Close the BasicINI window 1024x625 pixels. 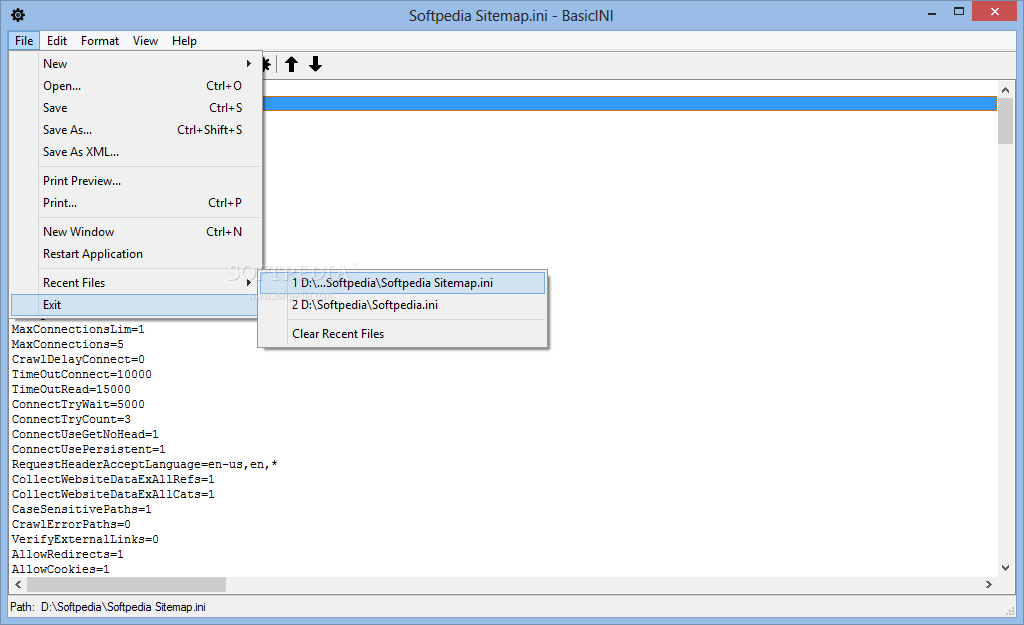coord(995,12)
